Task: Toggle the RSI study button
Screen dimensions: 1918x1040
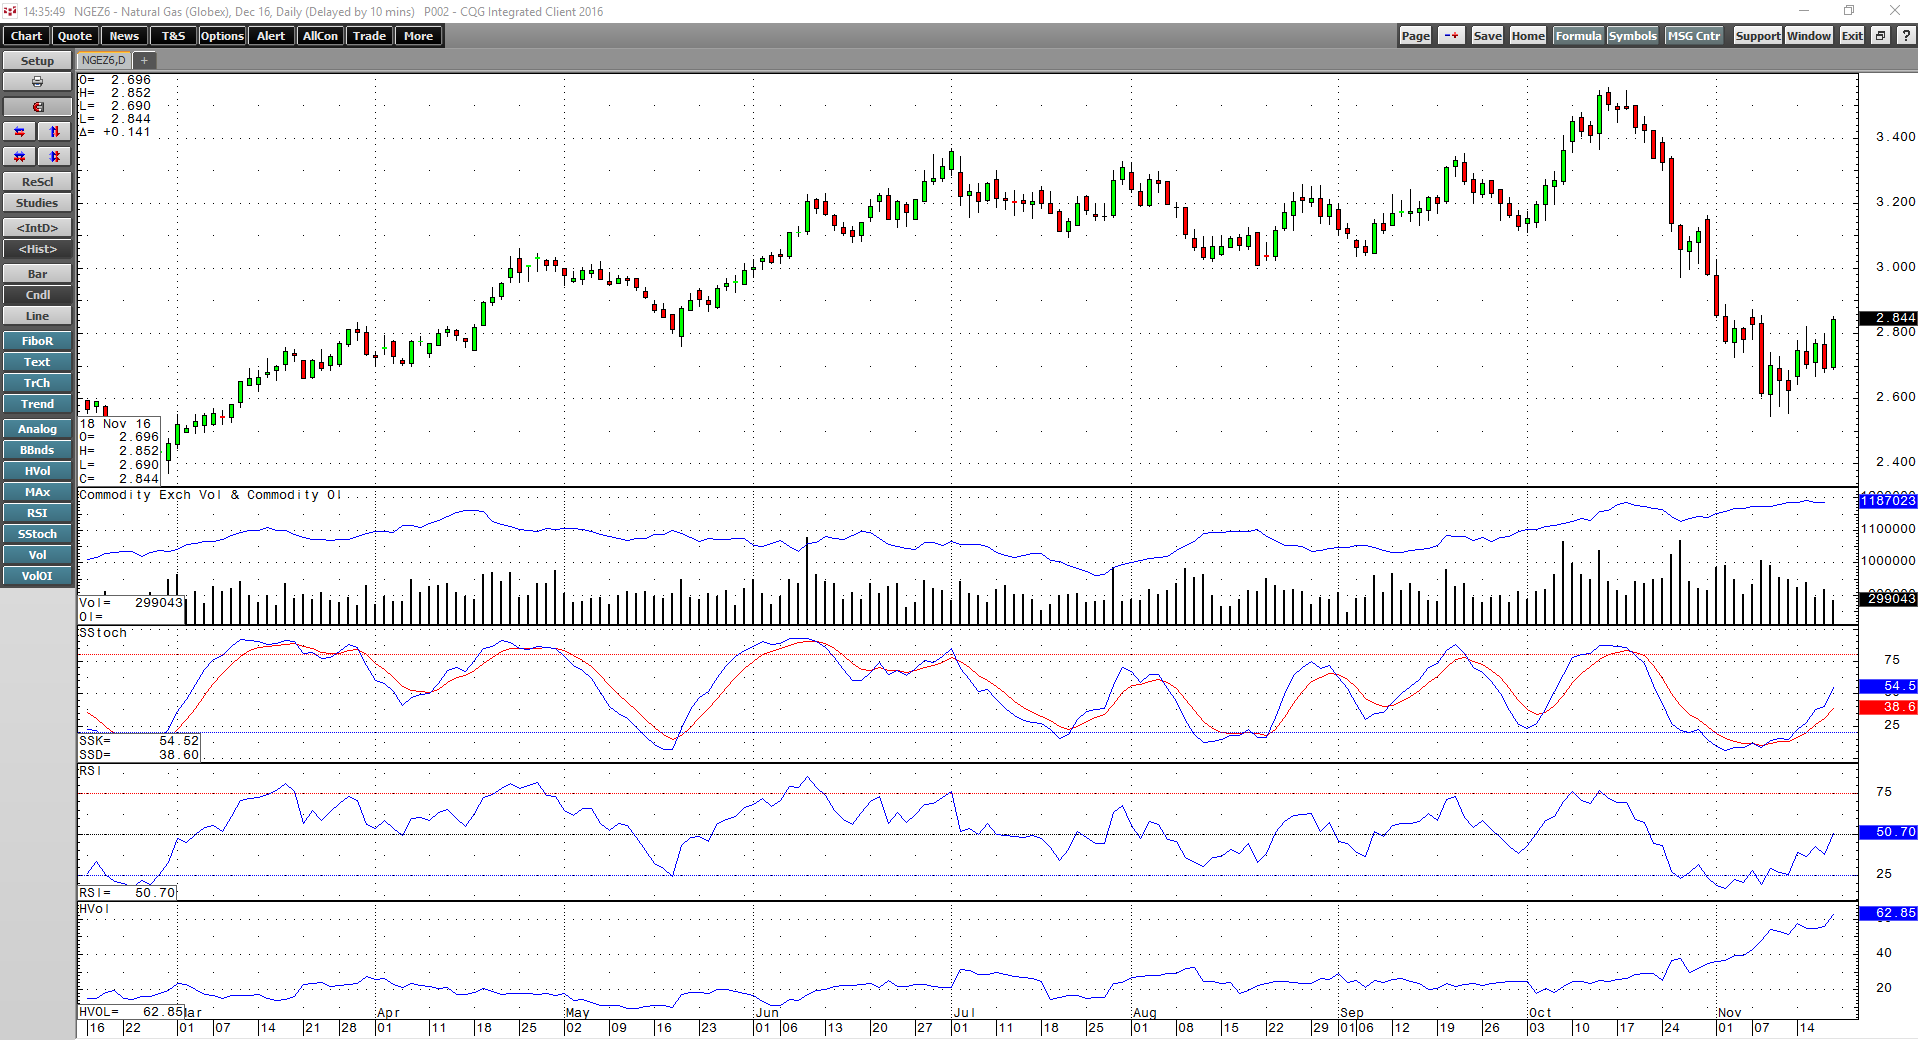Action: pyautogui.click(x=37, y=513)
